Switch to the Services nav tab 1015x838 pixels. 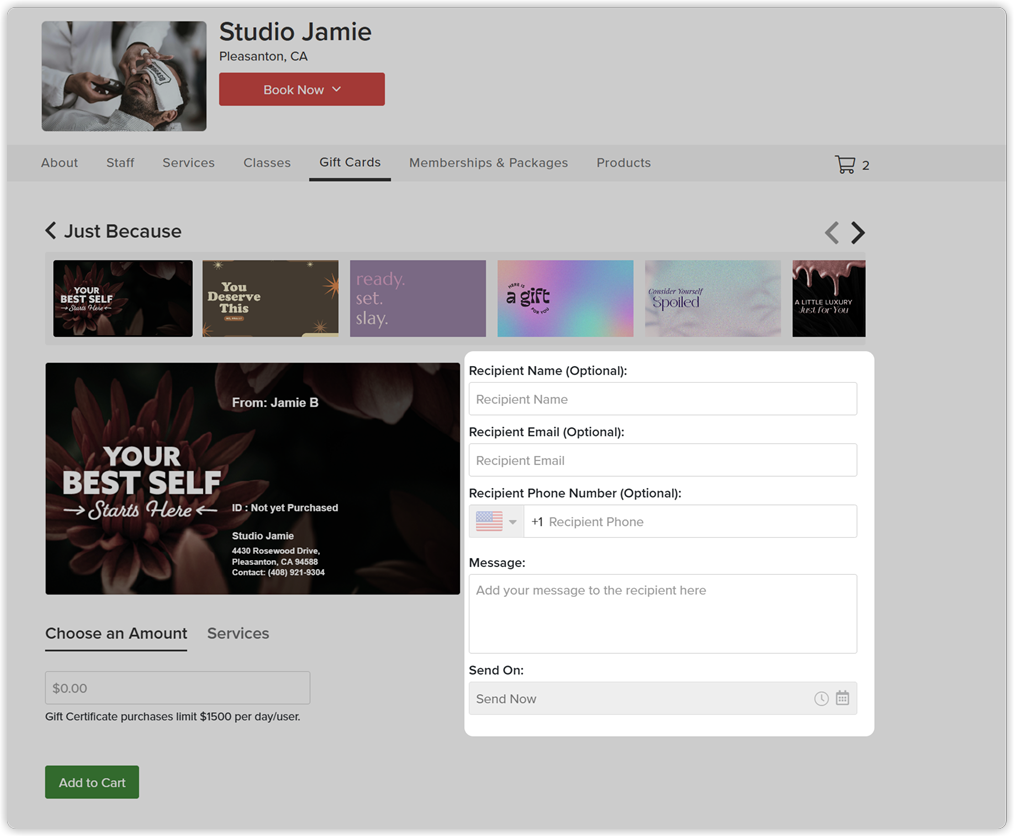[x=188, y=162]
